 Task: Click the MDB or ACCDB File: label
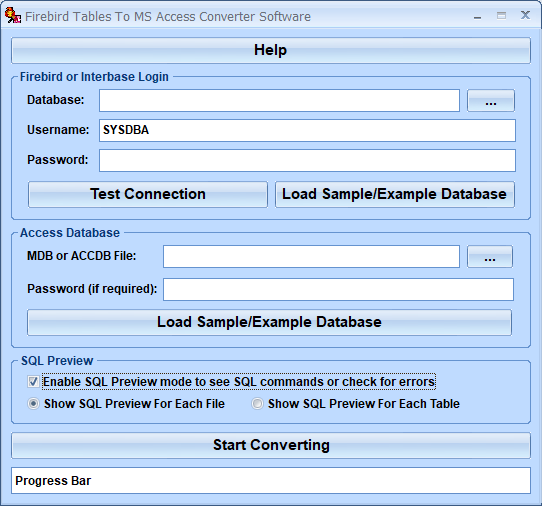tap(82, 256)
